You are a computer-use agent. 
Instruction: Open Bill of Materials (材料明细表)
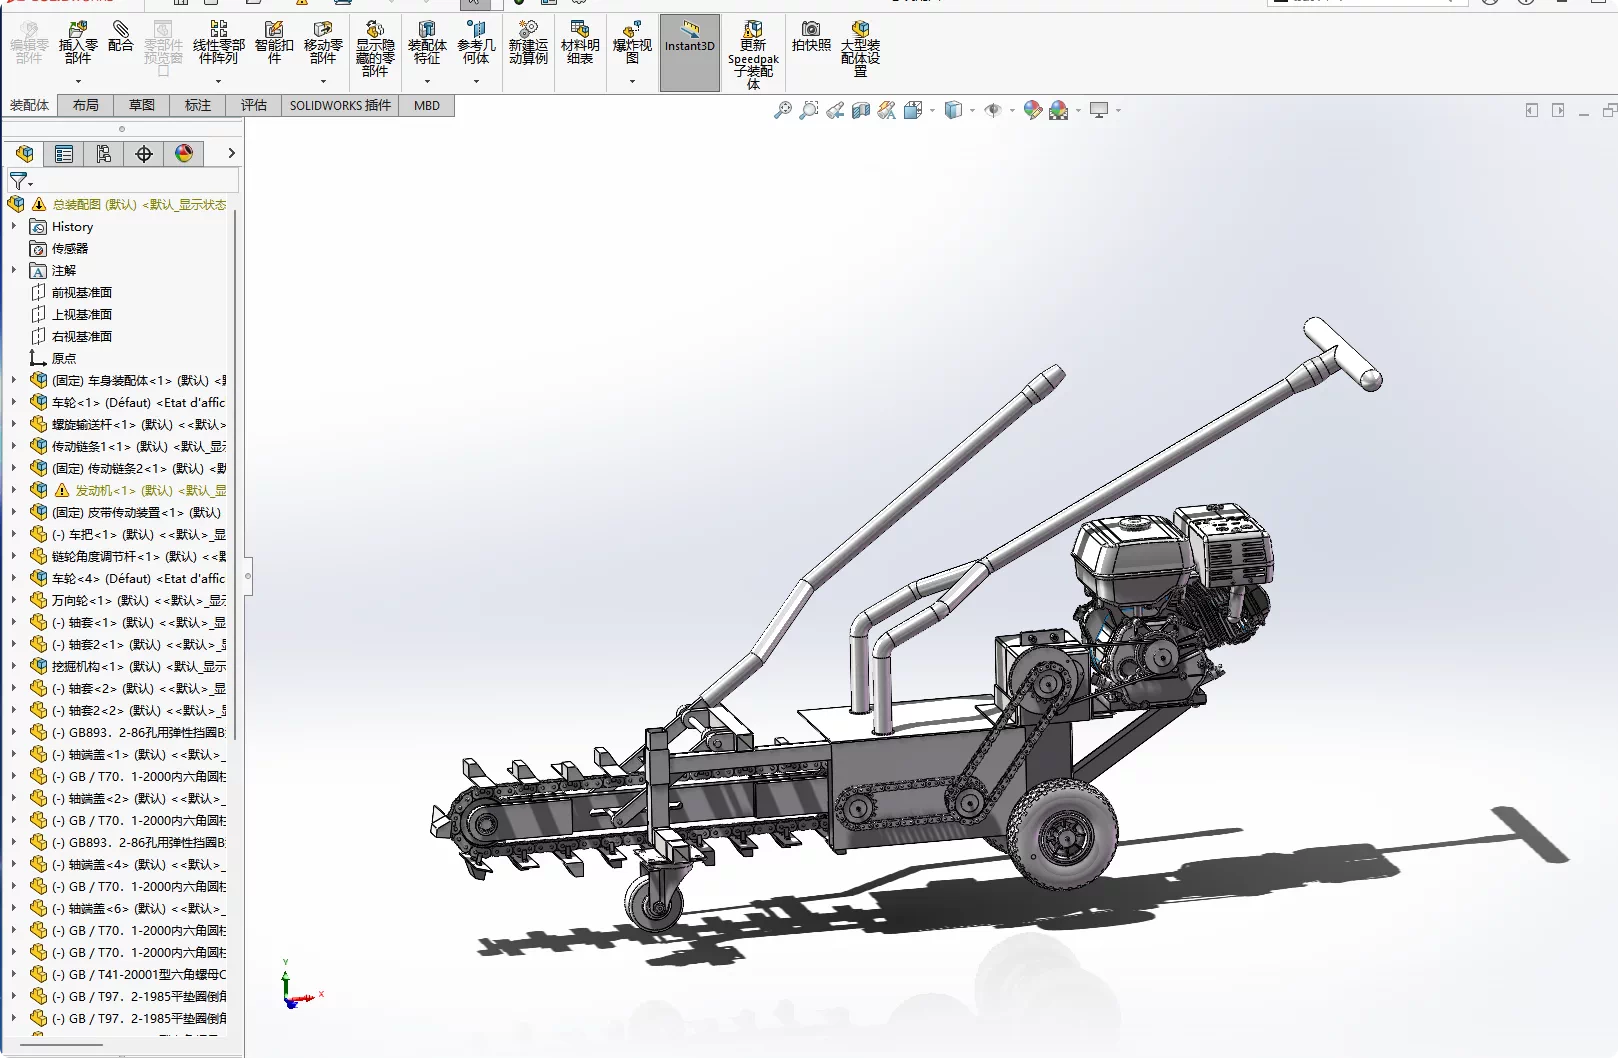[x=580, y=44]
